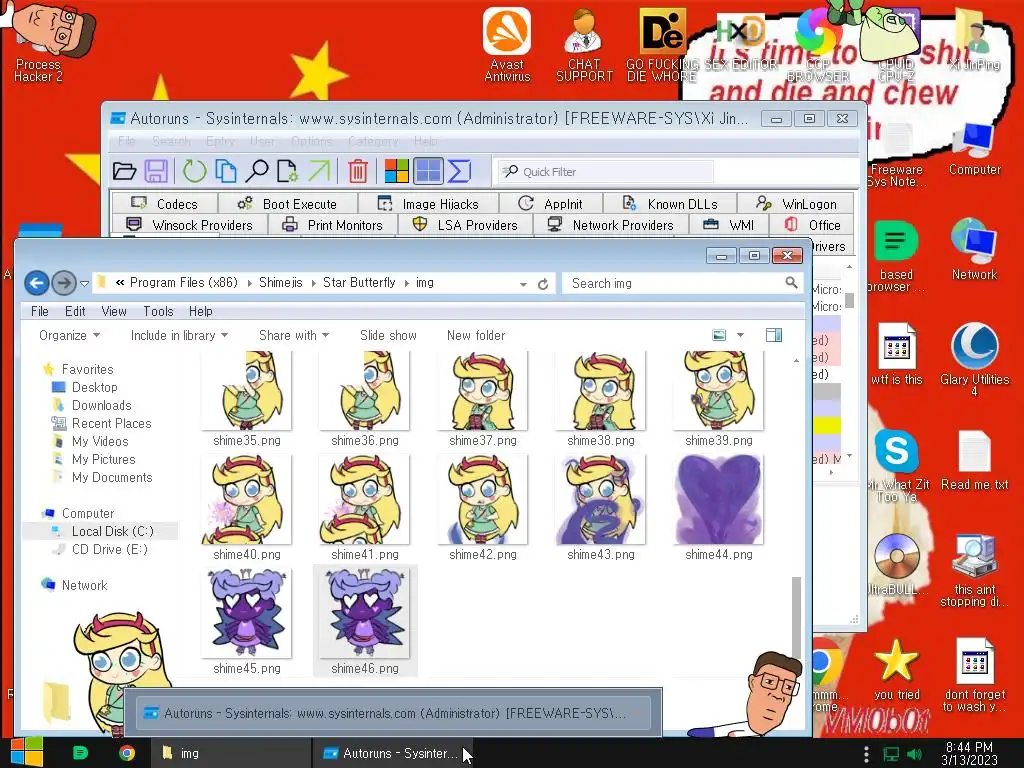The width and height of the screenshot is (1024, 768).
Task: Click the Copy icon in Autoruns toolbar
Action: (226, 171)
